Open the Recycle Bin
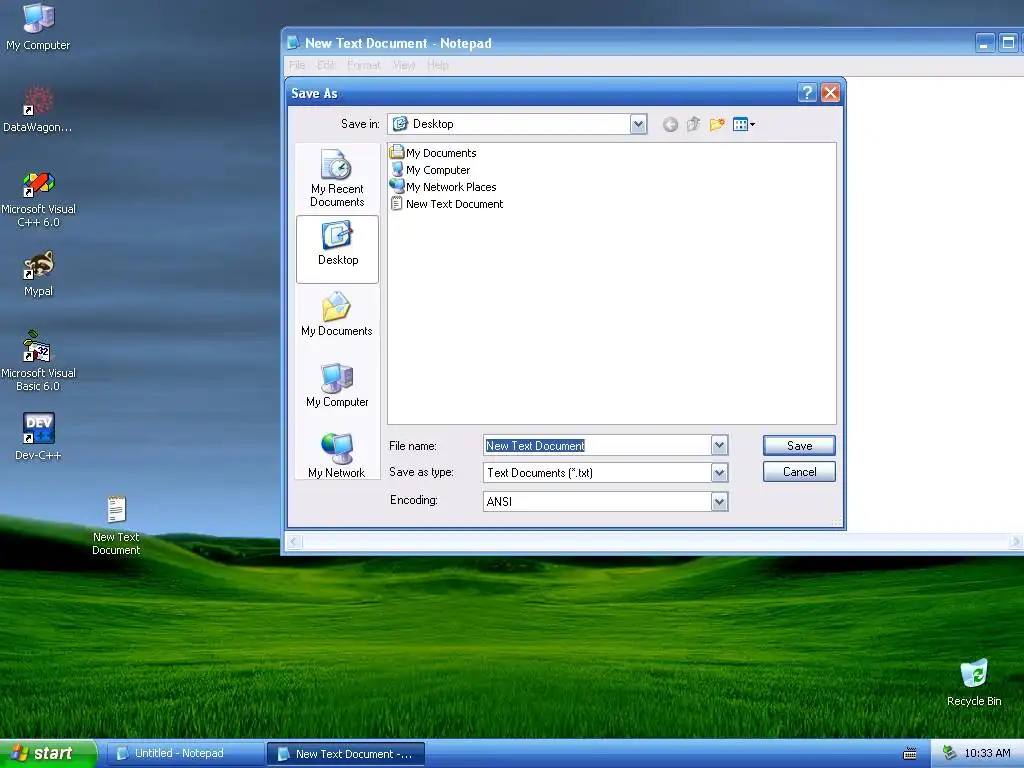 tap(974, 682)
